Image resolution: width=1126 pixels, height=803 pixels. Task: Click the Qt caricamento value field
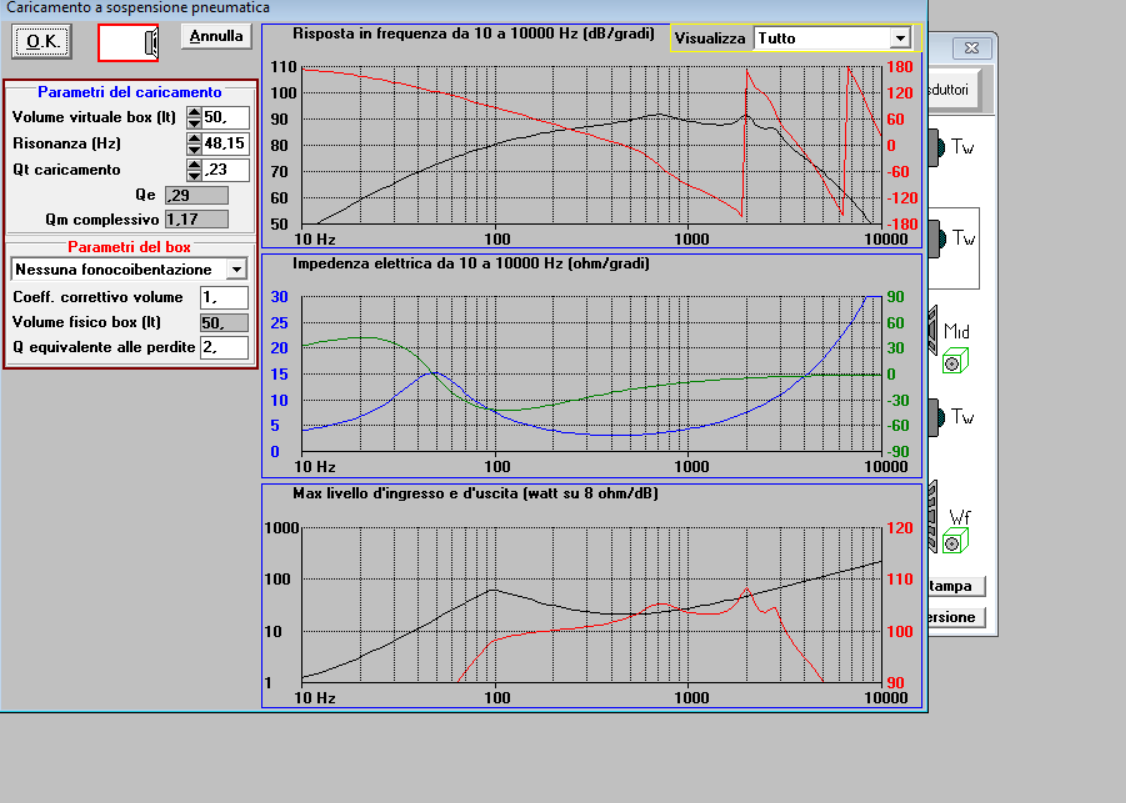point(225,170)
